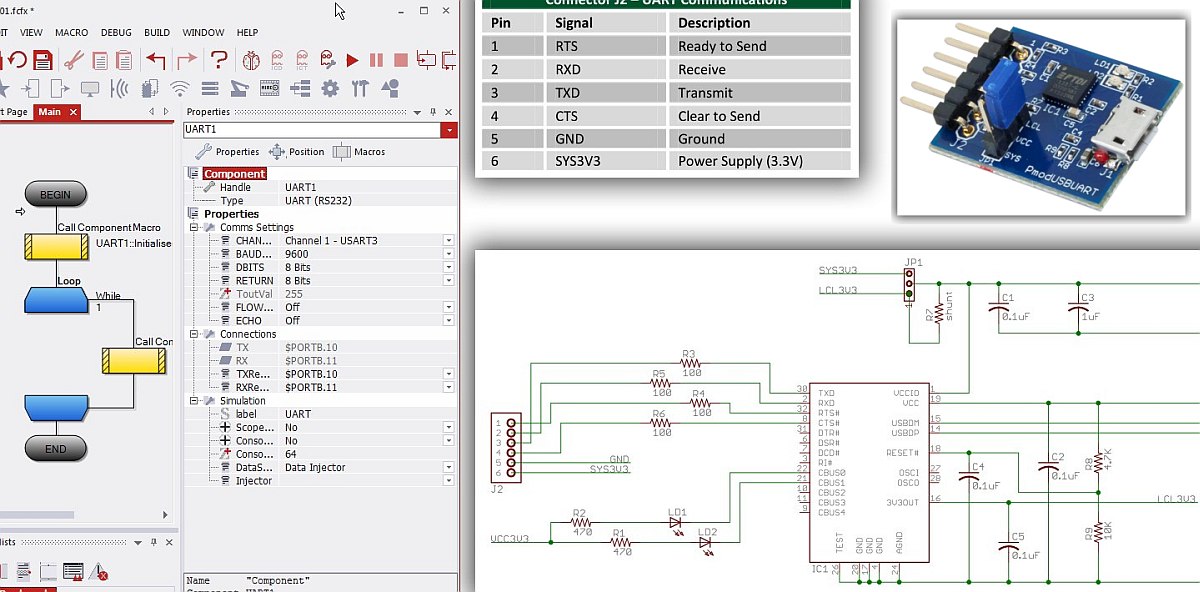Click the Redo arrow icon
The width and height of the screenshot is (1200, 592).
pos(187,60)
